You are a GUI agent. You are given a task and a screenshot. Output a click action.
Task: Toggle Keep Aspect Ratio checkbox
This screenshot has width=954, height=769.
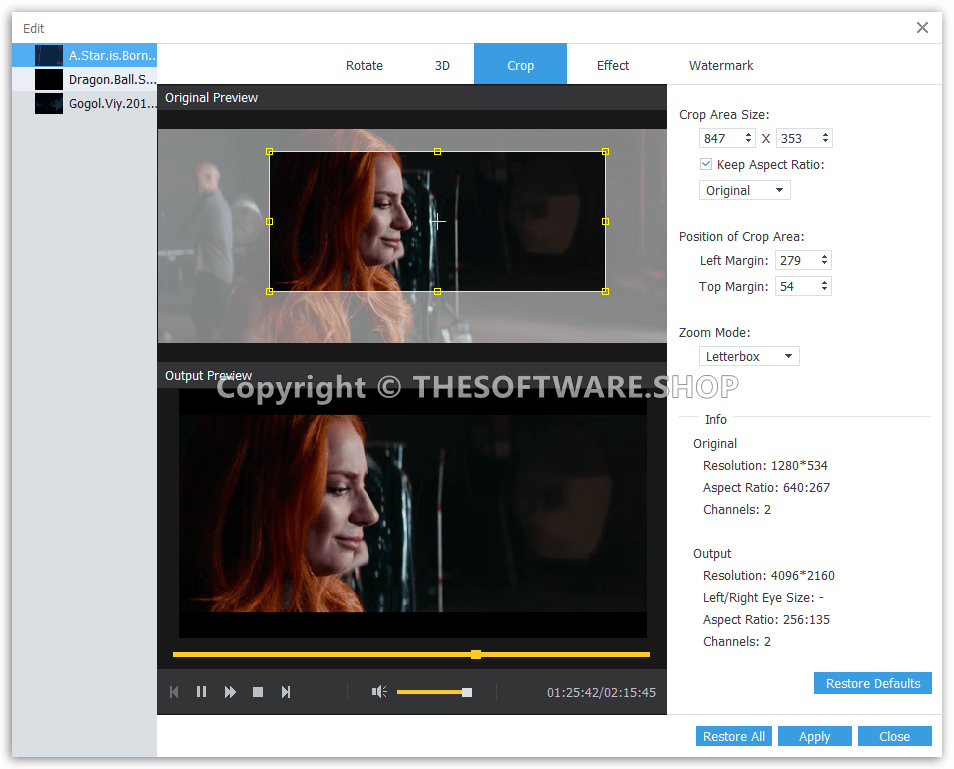coord(706,164)
